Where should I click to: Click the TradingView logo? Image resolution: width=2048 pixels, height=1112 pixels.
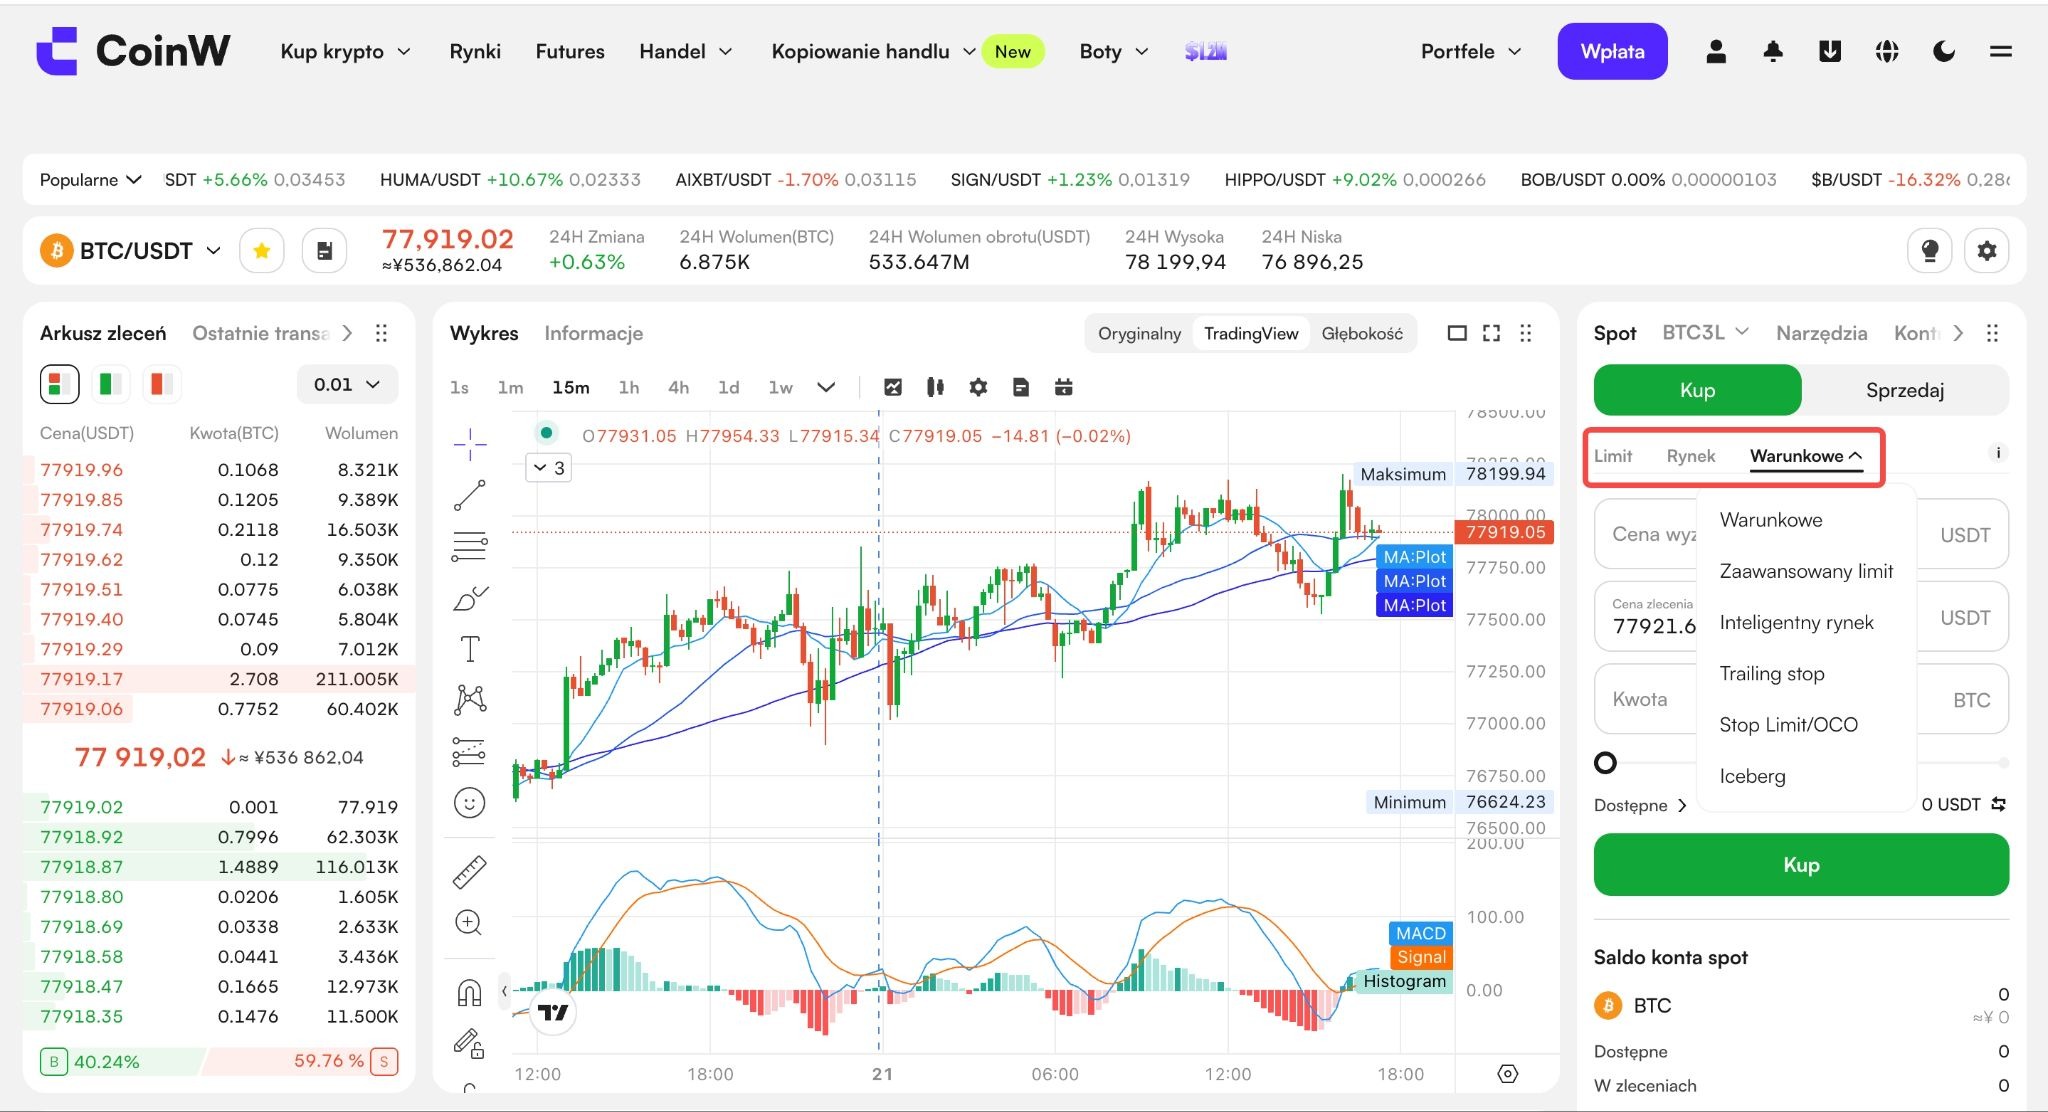click(x=552, y=1012)
